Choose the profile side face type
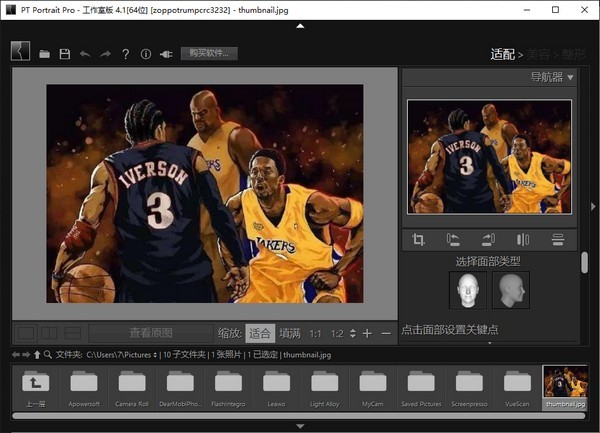Image resolution: width=600 pixels, height=433 pixels. pos(511,290)
